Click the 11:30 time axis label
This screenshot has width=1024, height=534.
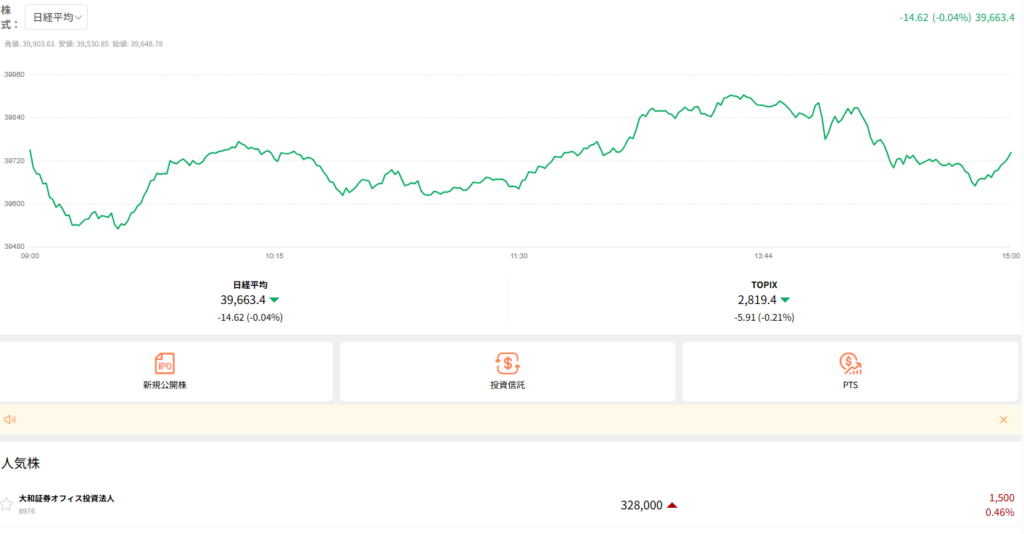click(x=519, y=256)
